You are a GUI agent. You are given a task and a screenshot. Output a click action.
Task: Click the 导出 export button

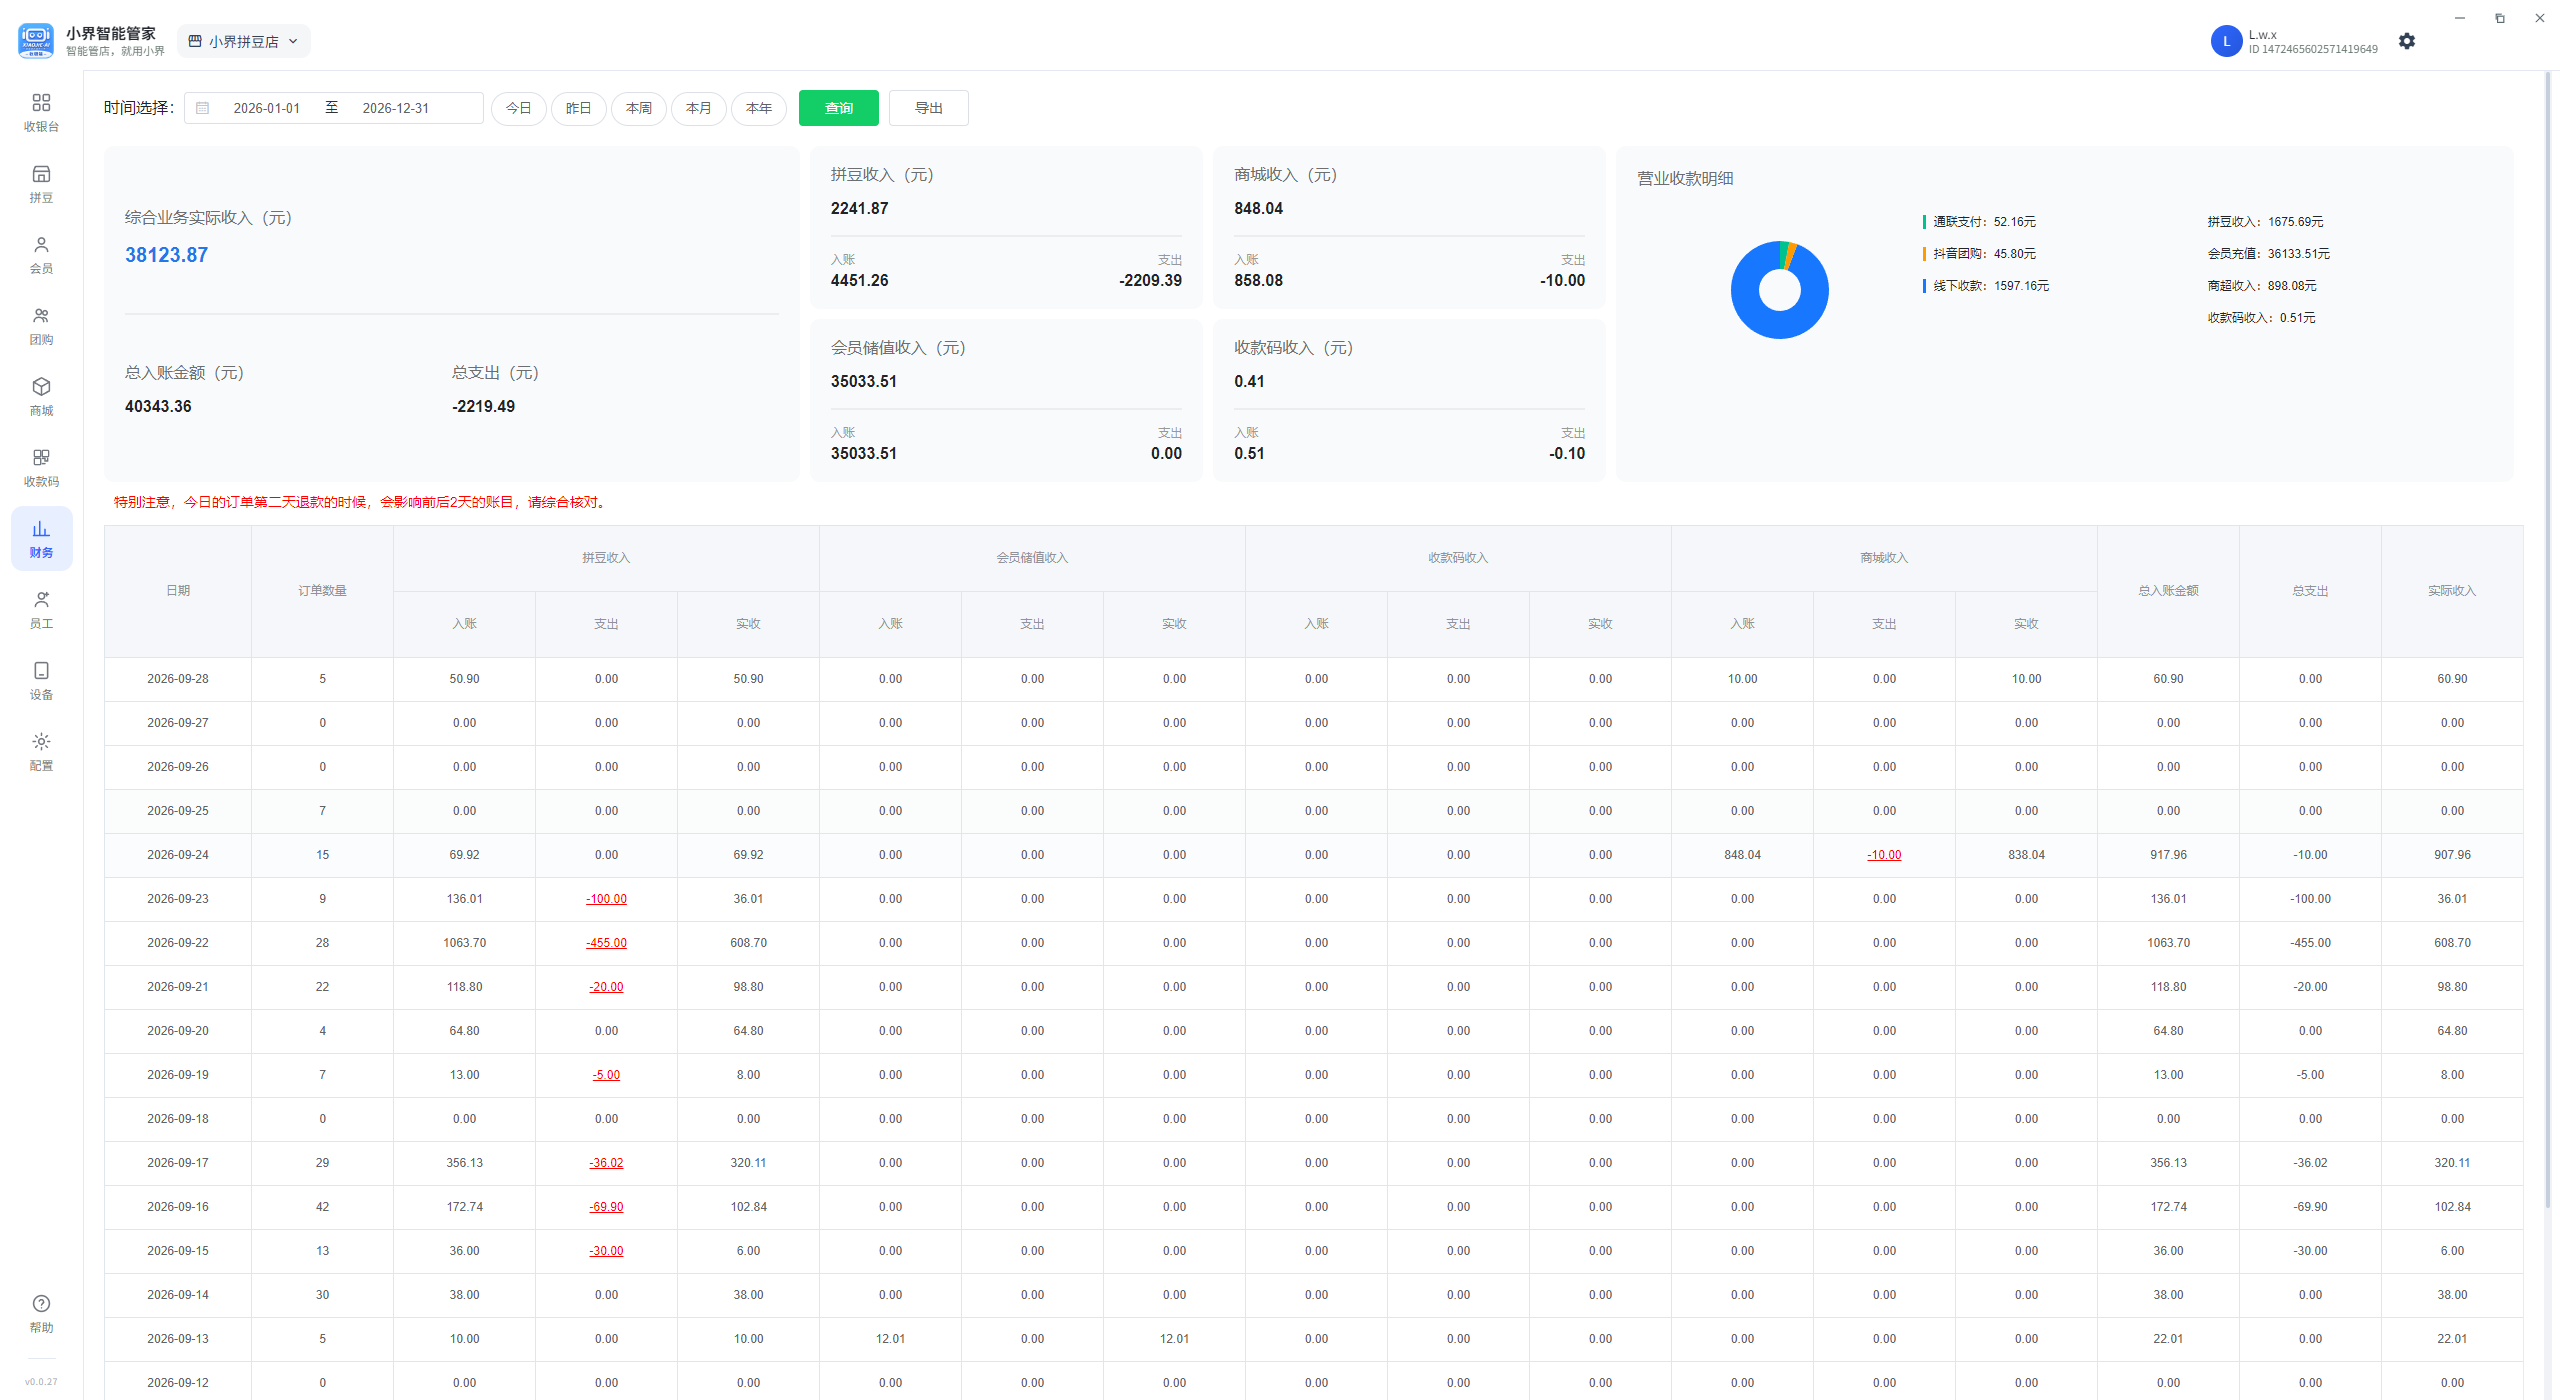(x=928, y=108)
